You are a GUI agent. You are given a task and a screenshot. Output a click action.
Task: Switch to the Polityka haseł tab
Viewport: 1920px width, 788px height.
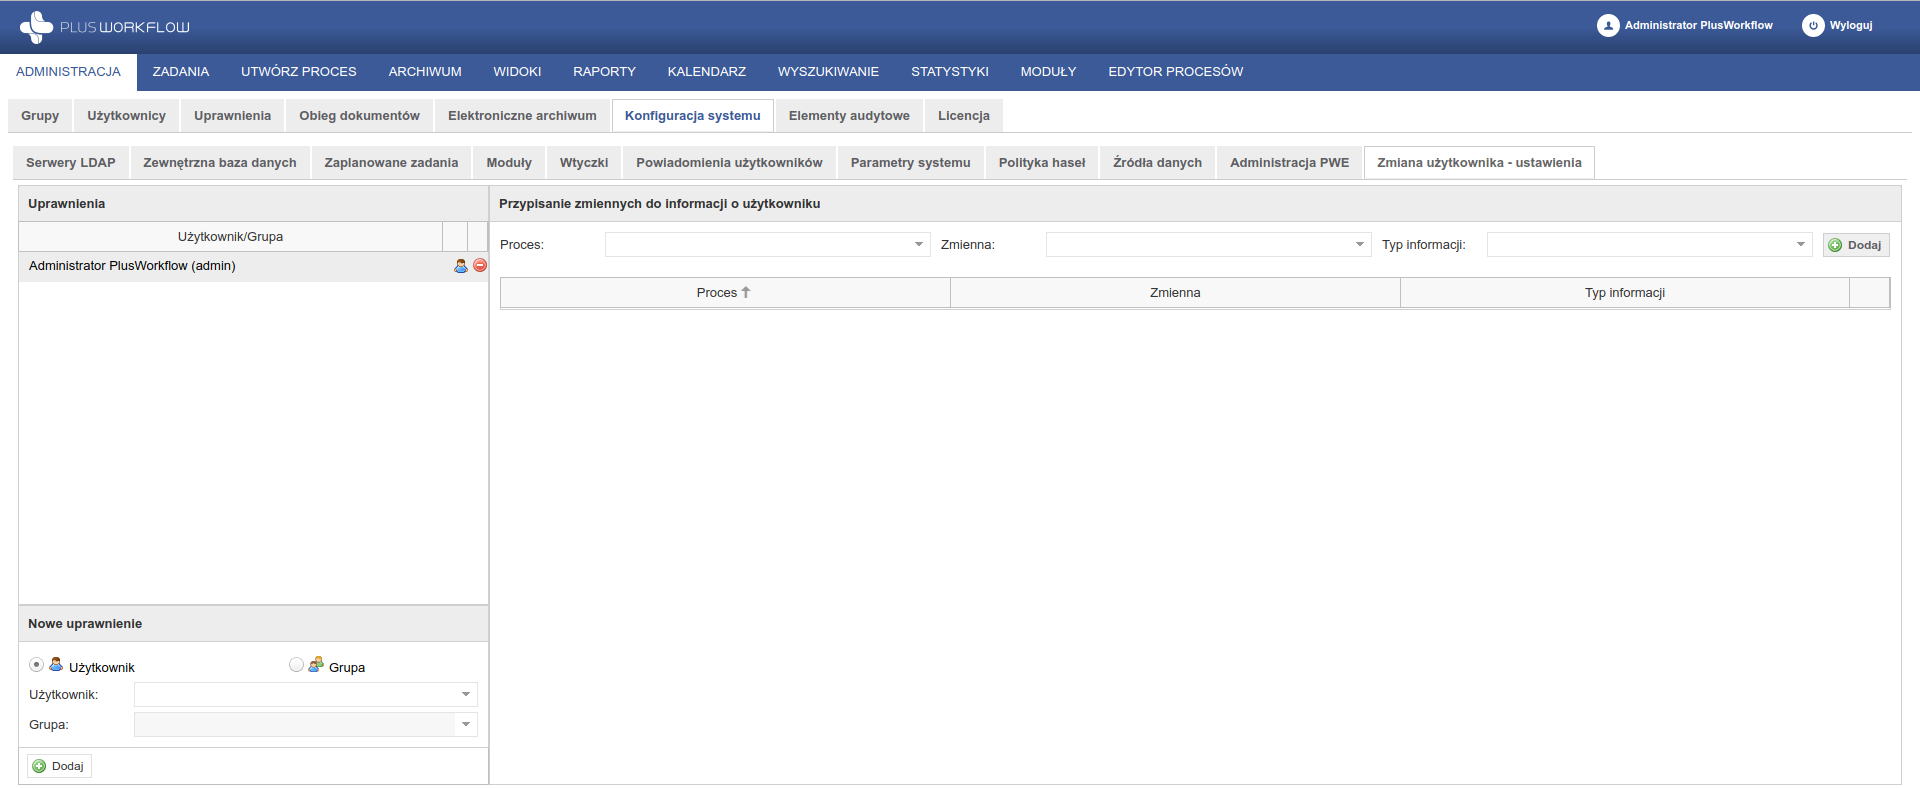tap(1041, 163)
